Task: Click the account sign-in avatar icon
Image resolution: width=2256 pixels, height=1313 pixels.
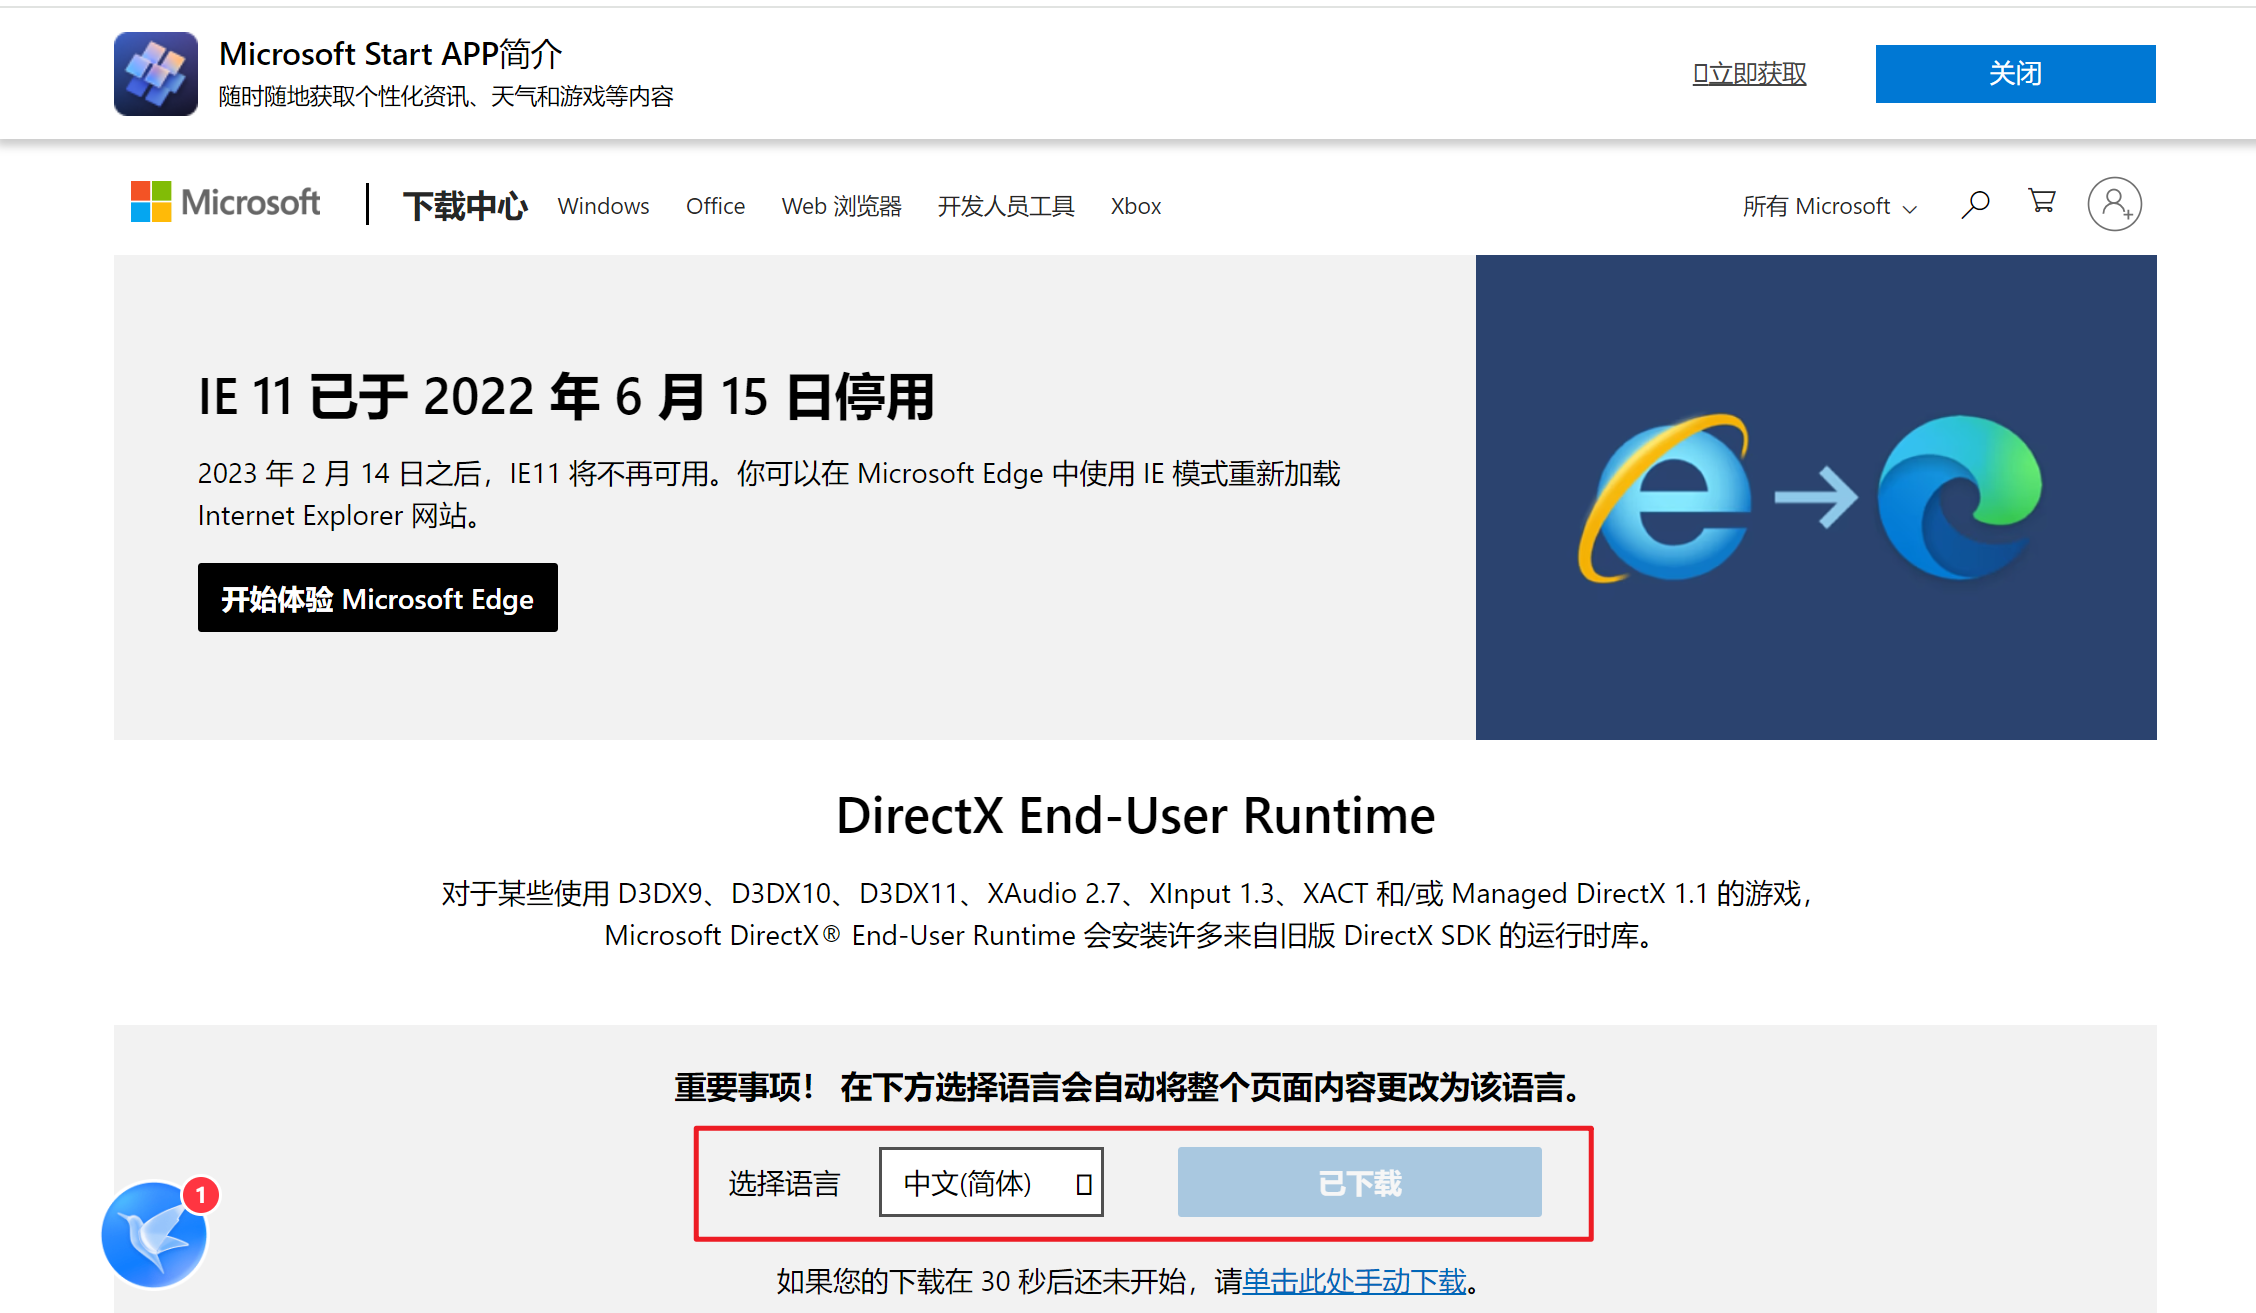Action: click(2114, 204)
